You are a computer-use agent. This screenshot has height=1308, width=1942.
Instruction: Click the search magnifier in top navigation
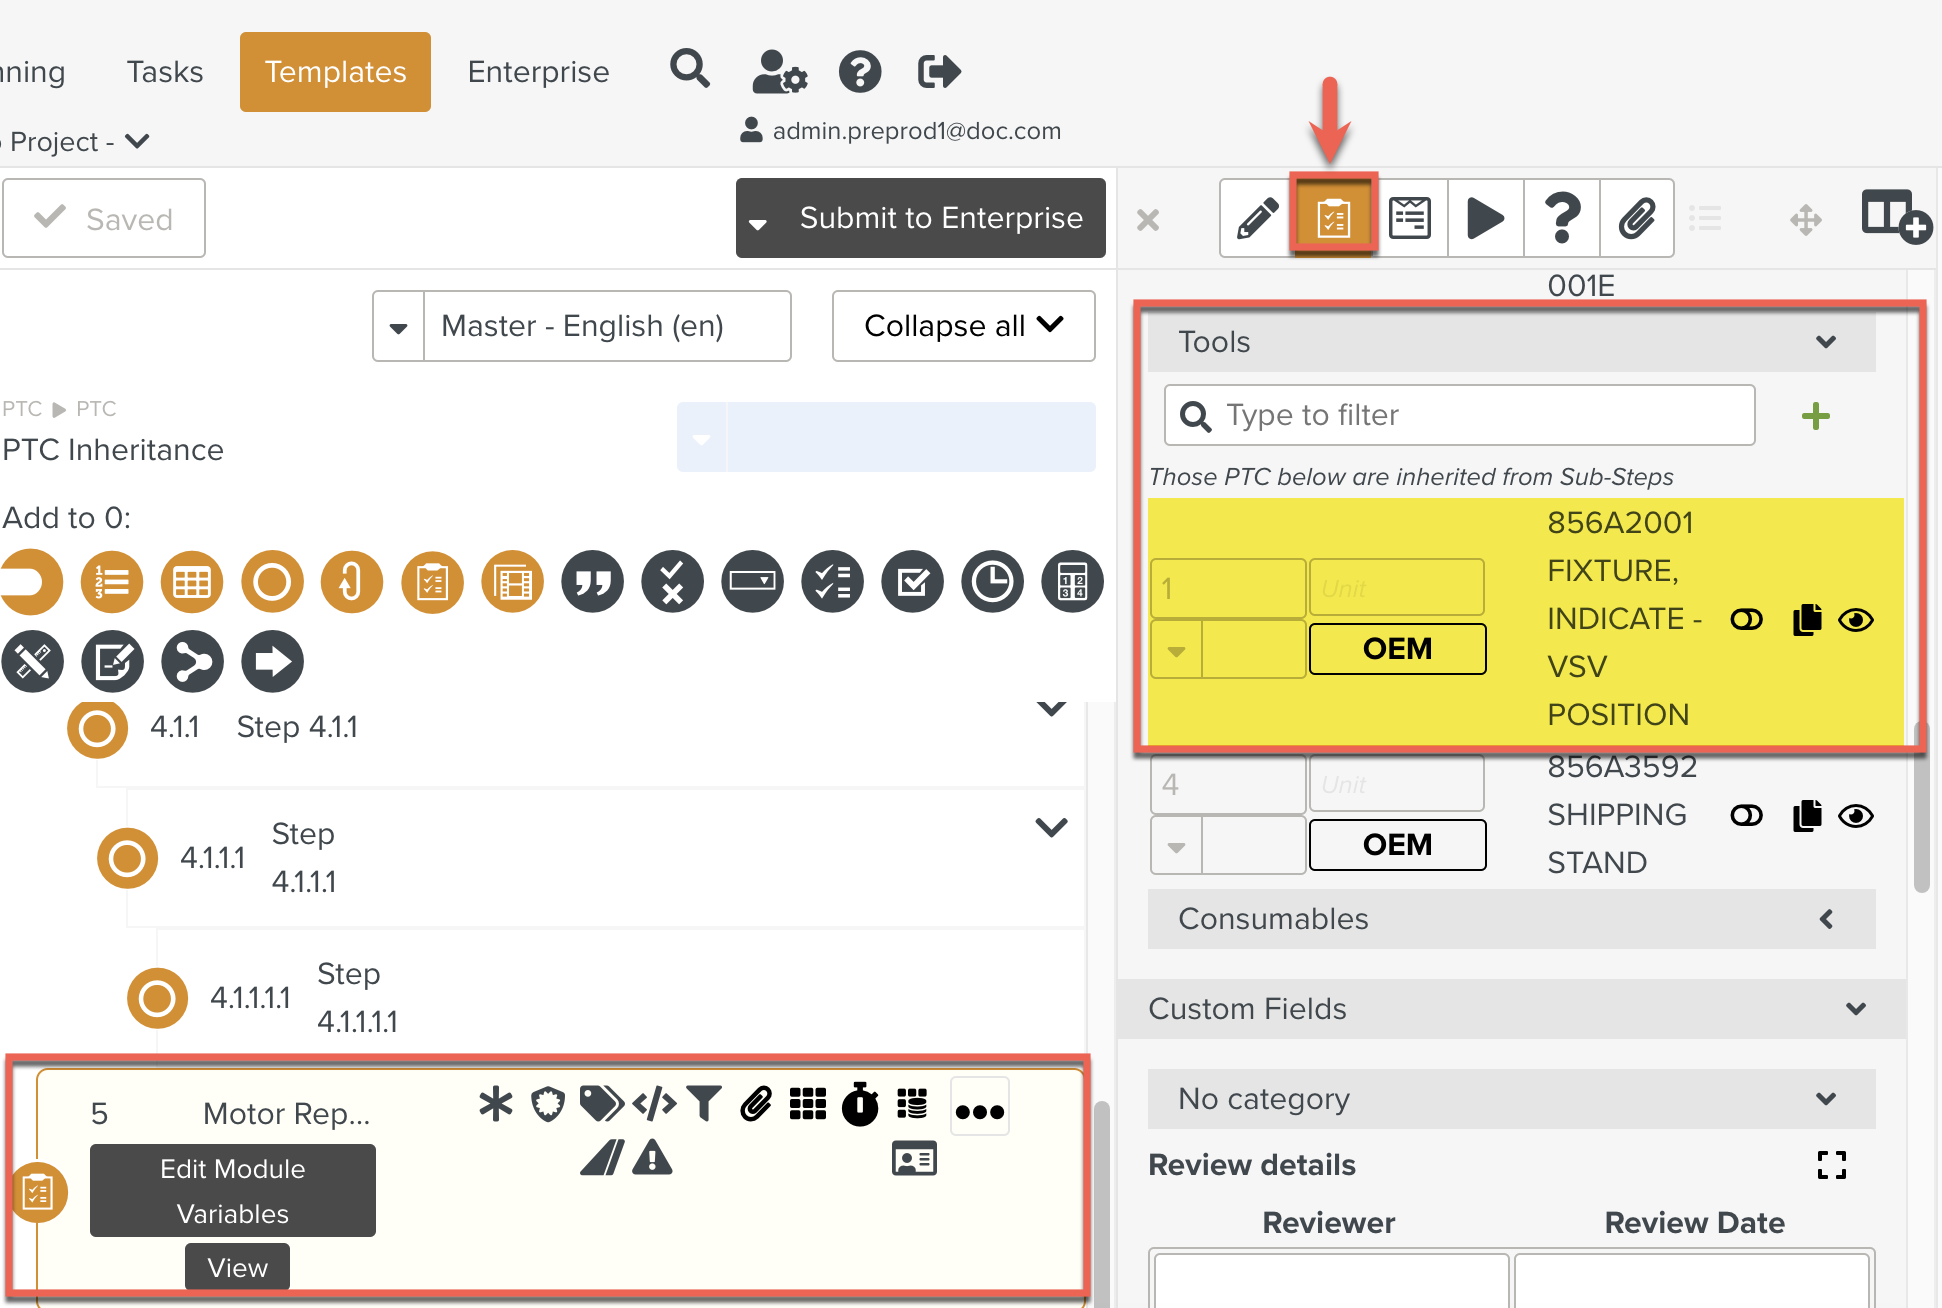pos(690,71)
